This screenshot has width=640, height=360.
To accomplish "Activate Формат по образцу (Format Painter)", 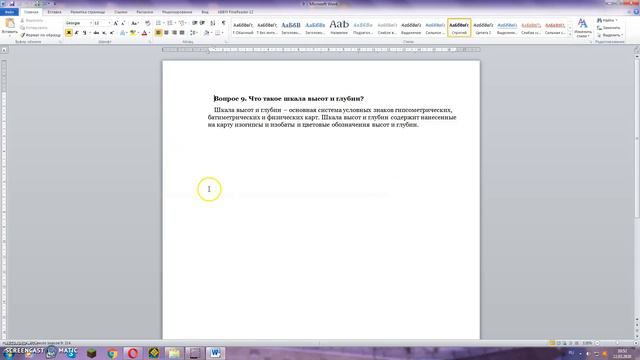I will click(x=40, y=35).
